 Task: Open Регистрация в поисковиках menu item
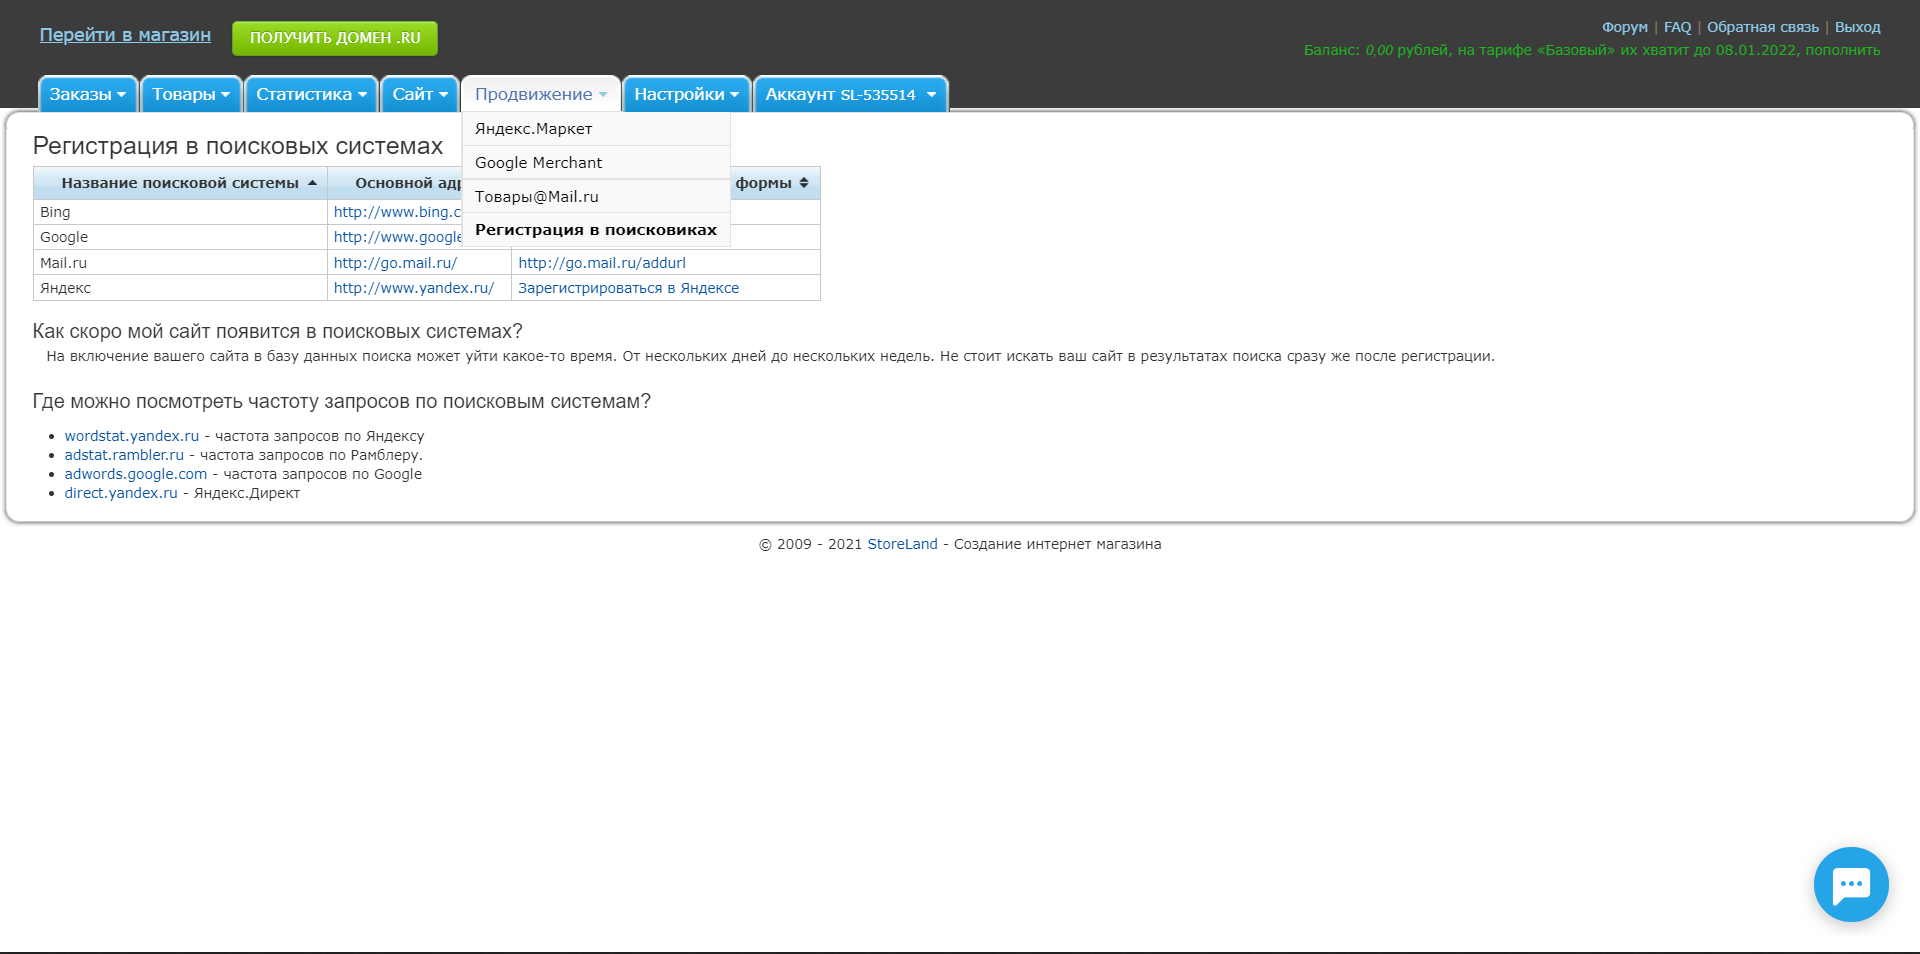(596, 230)
